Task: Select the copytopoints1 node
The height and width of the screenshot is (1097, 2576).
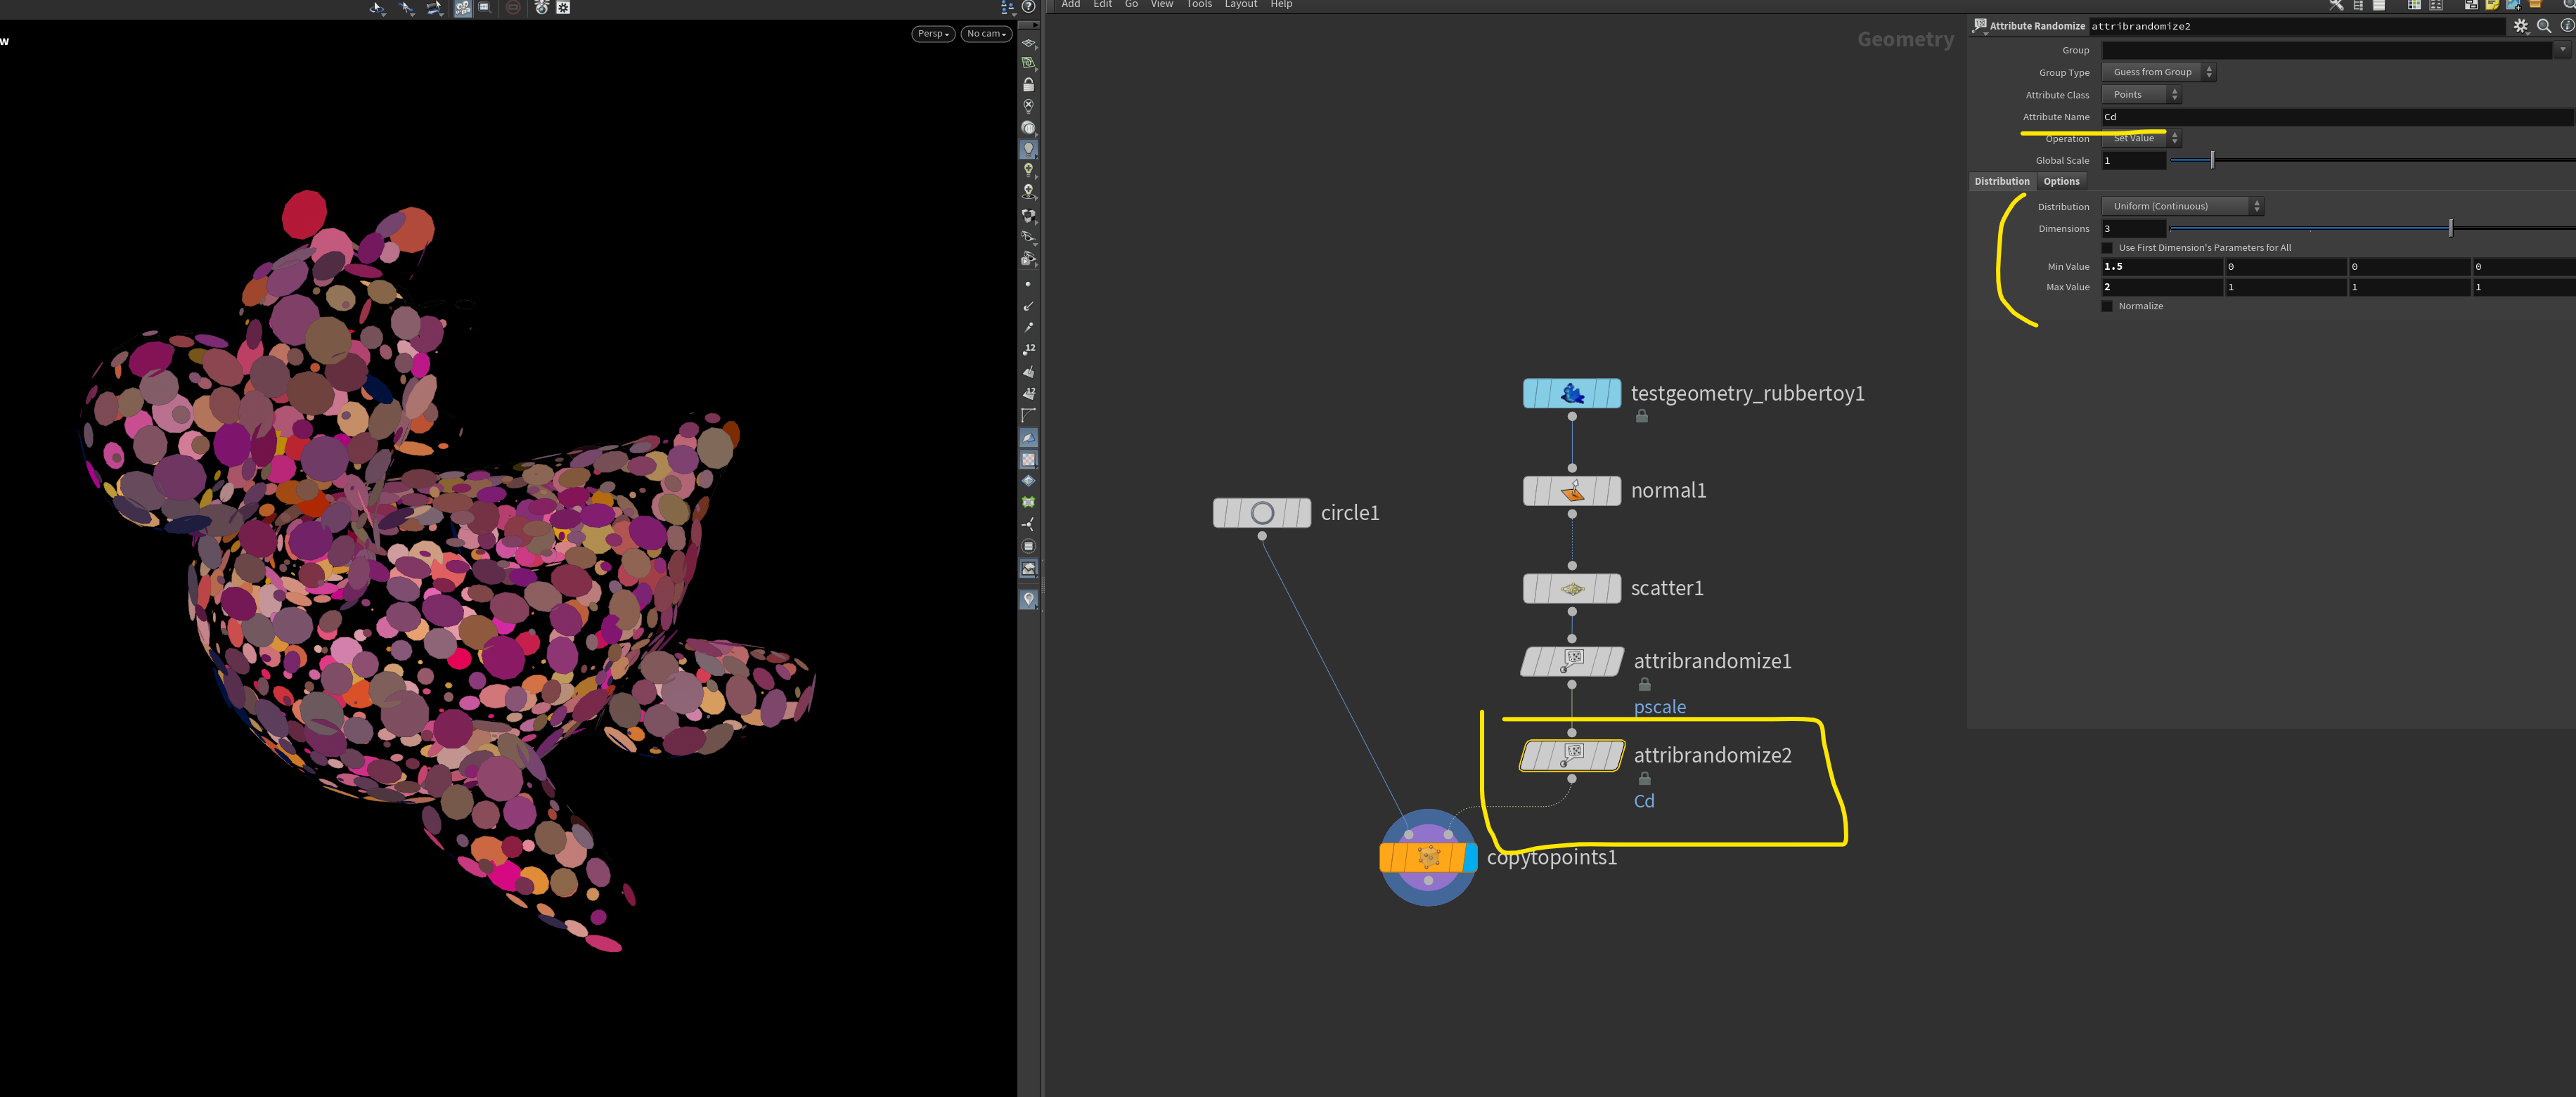Action: 1428,857
